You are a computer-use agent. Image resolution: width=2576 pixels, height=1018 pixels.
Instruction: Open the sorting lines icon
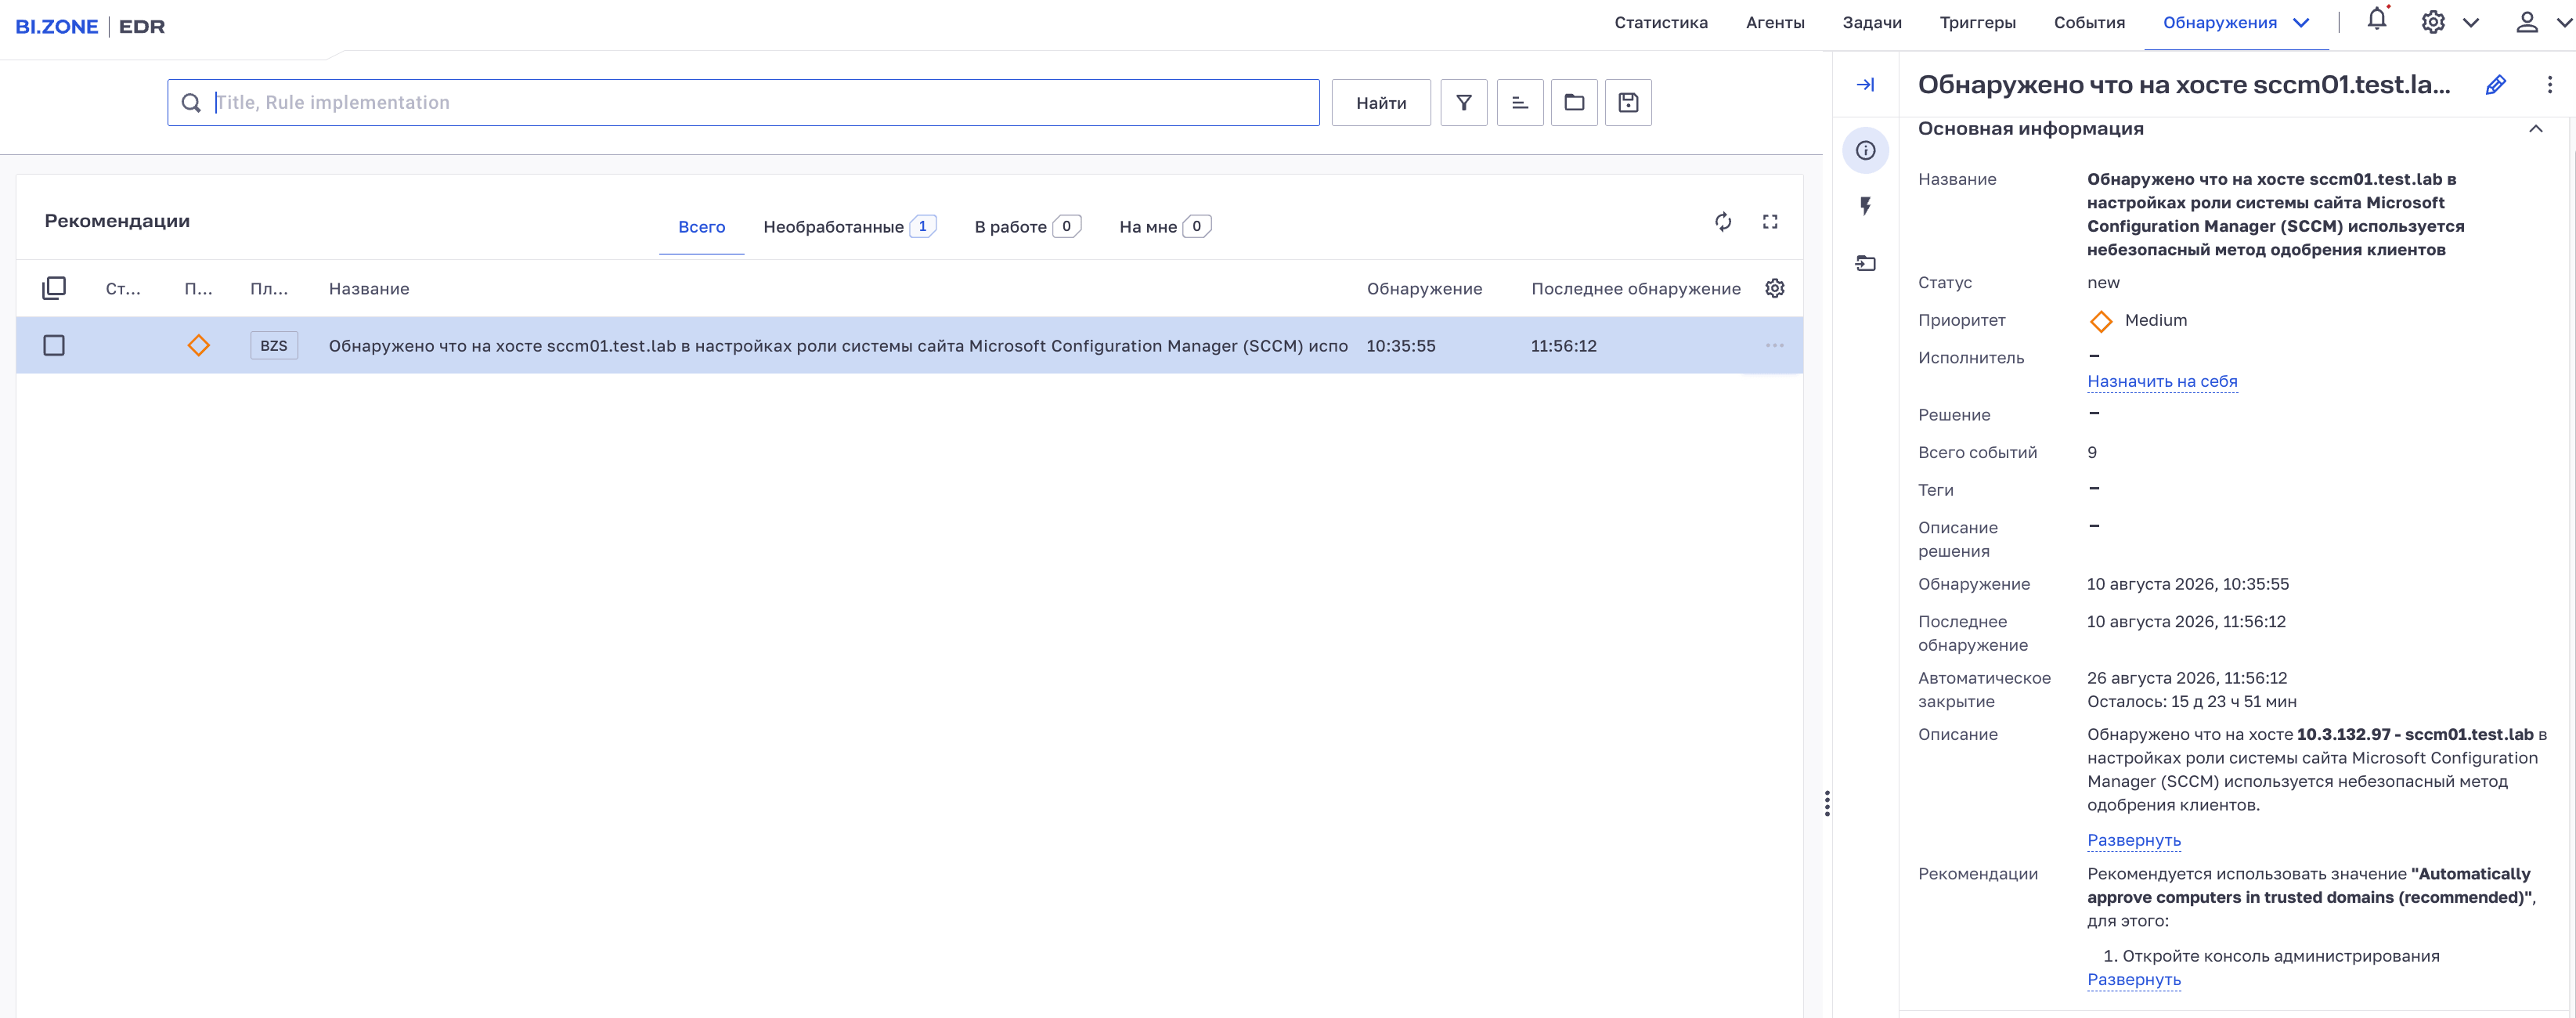1519,102
